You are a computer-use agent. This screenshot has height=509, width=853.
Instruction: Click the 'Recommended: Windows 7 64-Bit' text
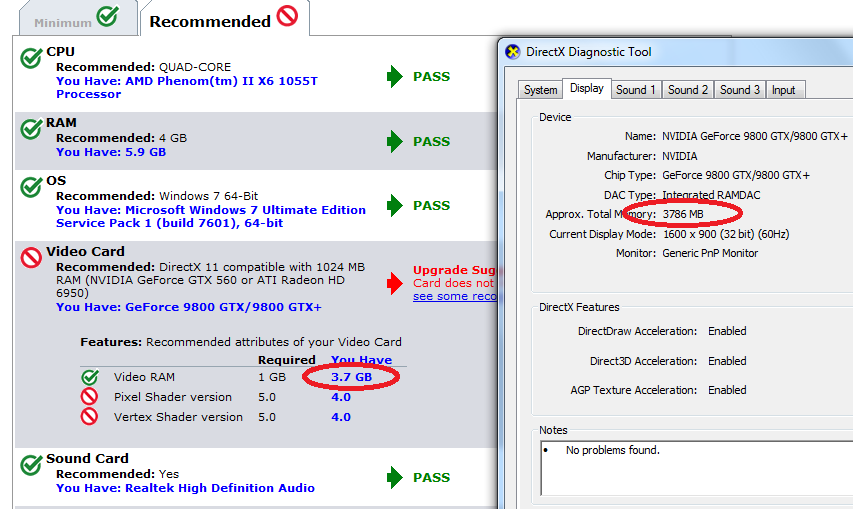point(157,196)
